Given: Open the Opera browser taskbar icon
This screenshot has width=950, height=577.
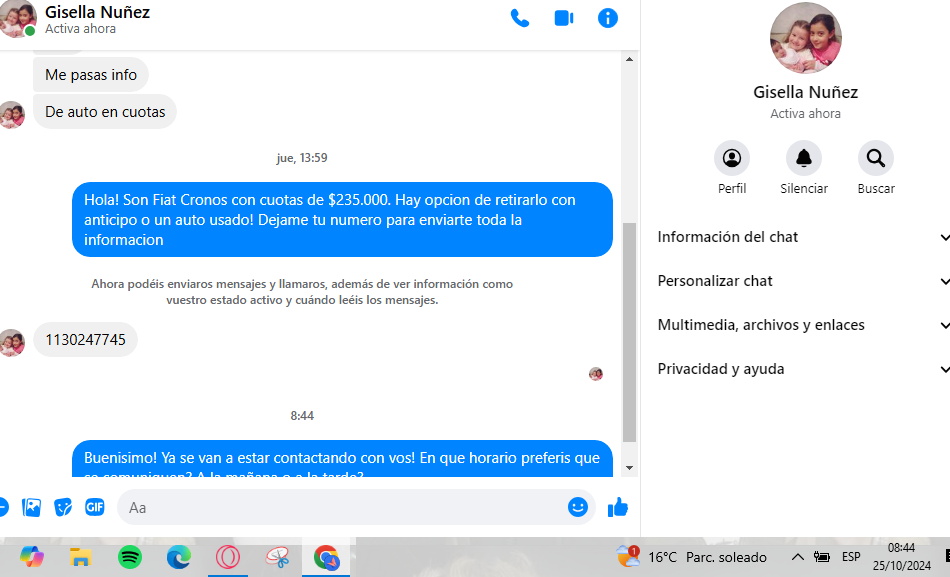Looking at the screenshot, I should point(228,557).
